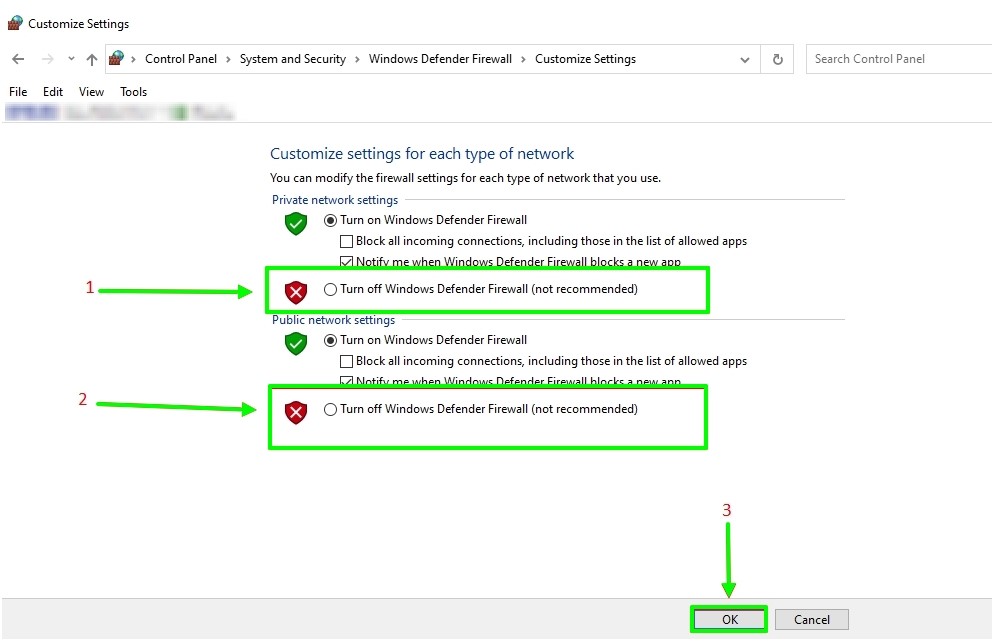Click red shield icon under Private network

coord(296,292)
